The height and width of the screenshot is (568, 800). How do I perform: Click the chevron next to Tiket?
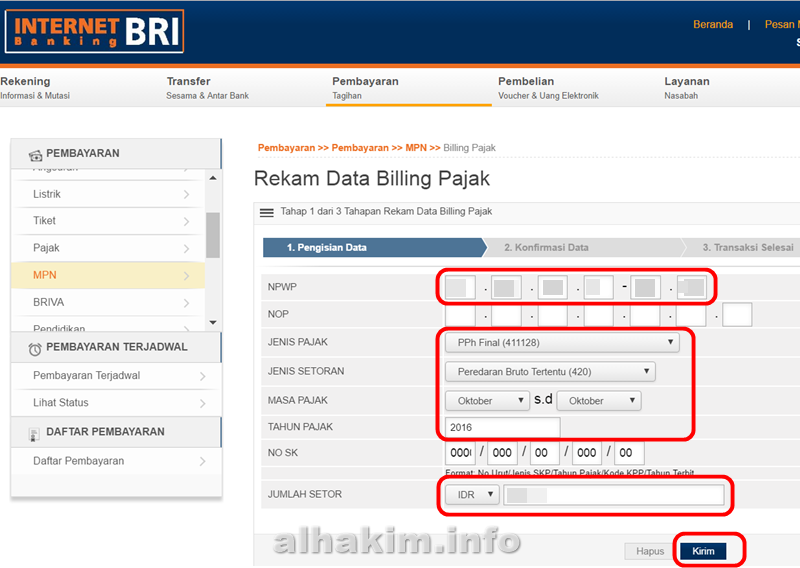click(x=186, y=221)
